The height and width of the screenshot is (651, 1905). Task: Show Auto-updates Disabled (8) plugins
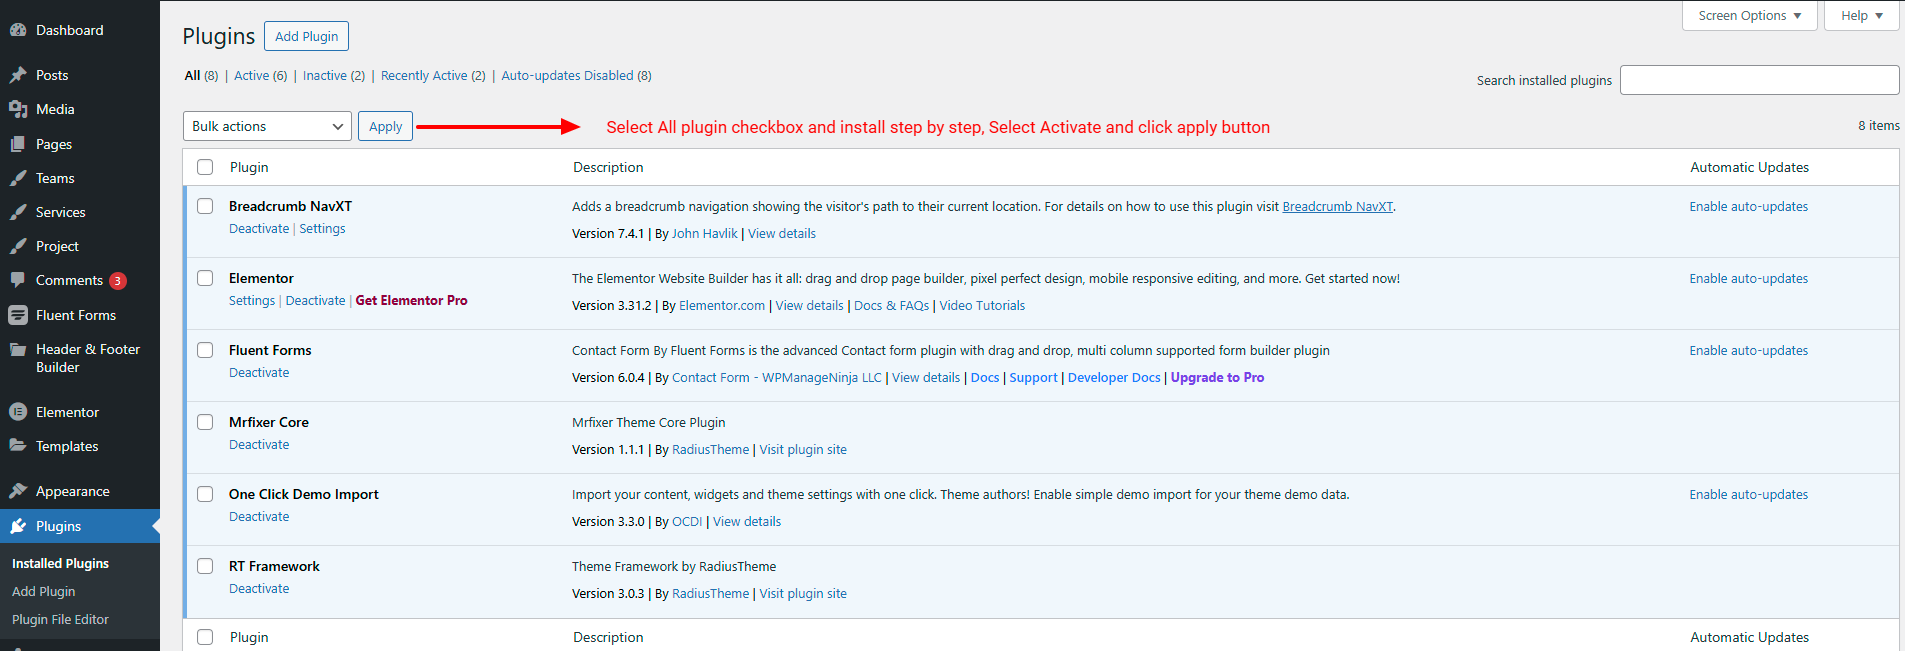tap(576, 75)
